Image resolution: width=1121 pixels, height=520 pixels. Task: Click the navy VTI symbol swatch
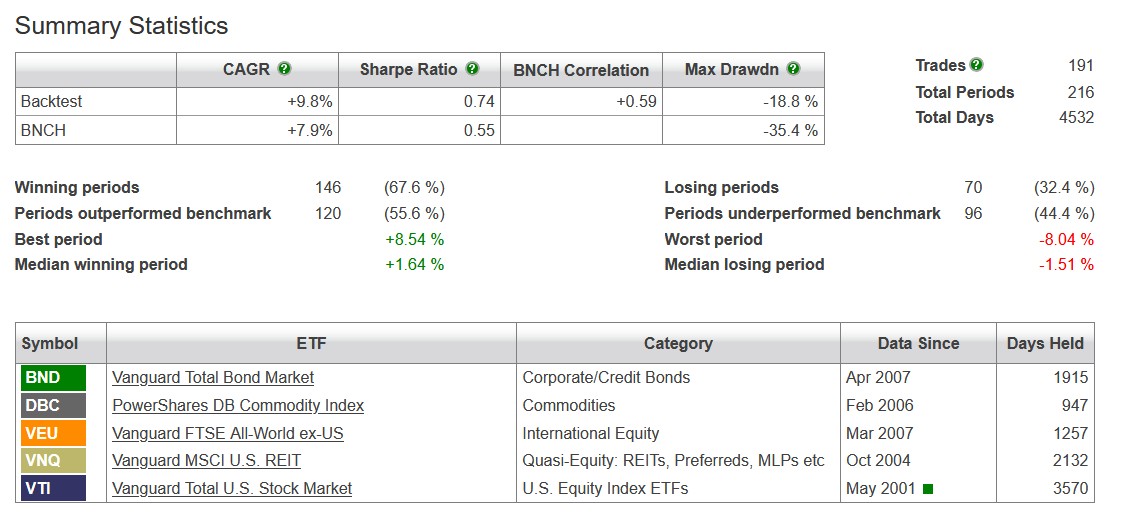pos(54,489)
